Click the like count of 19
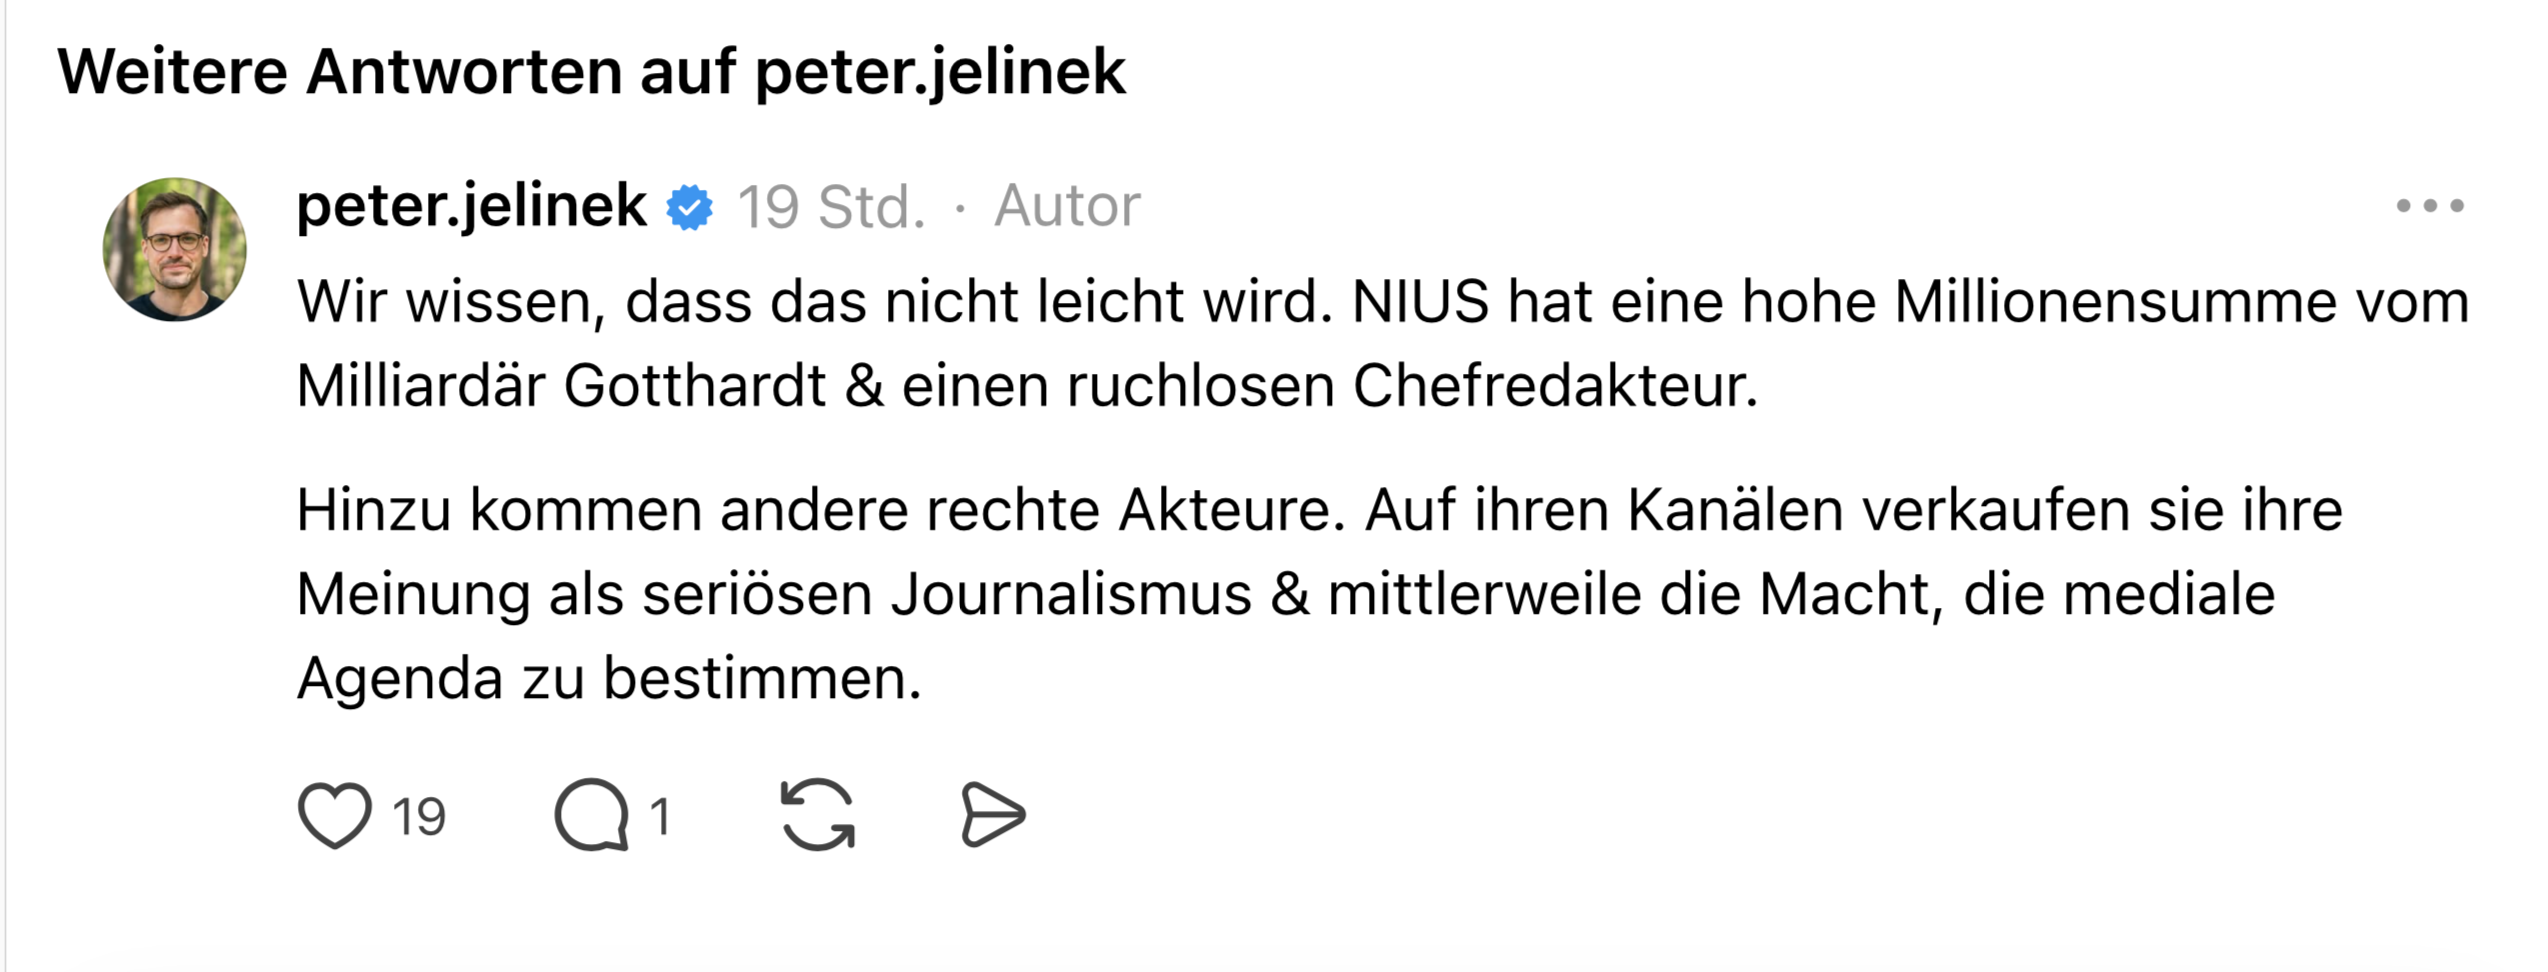 (x=419, y=817)
